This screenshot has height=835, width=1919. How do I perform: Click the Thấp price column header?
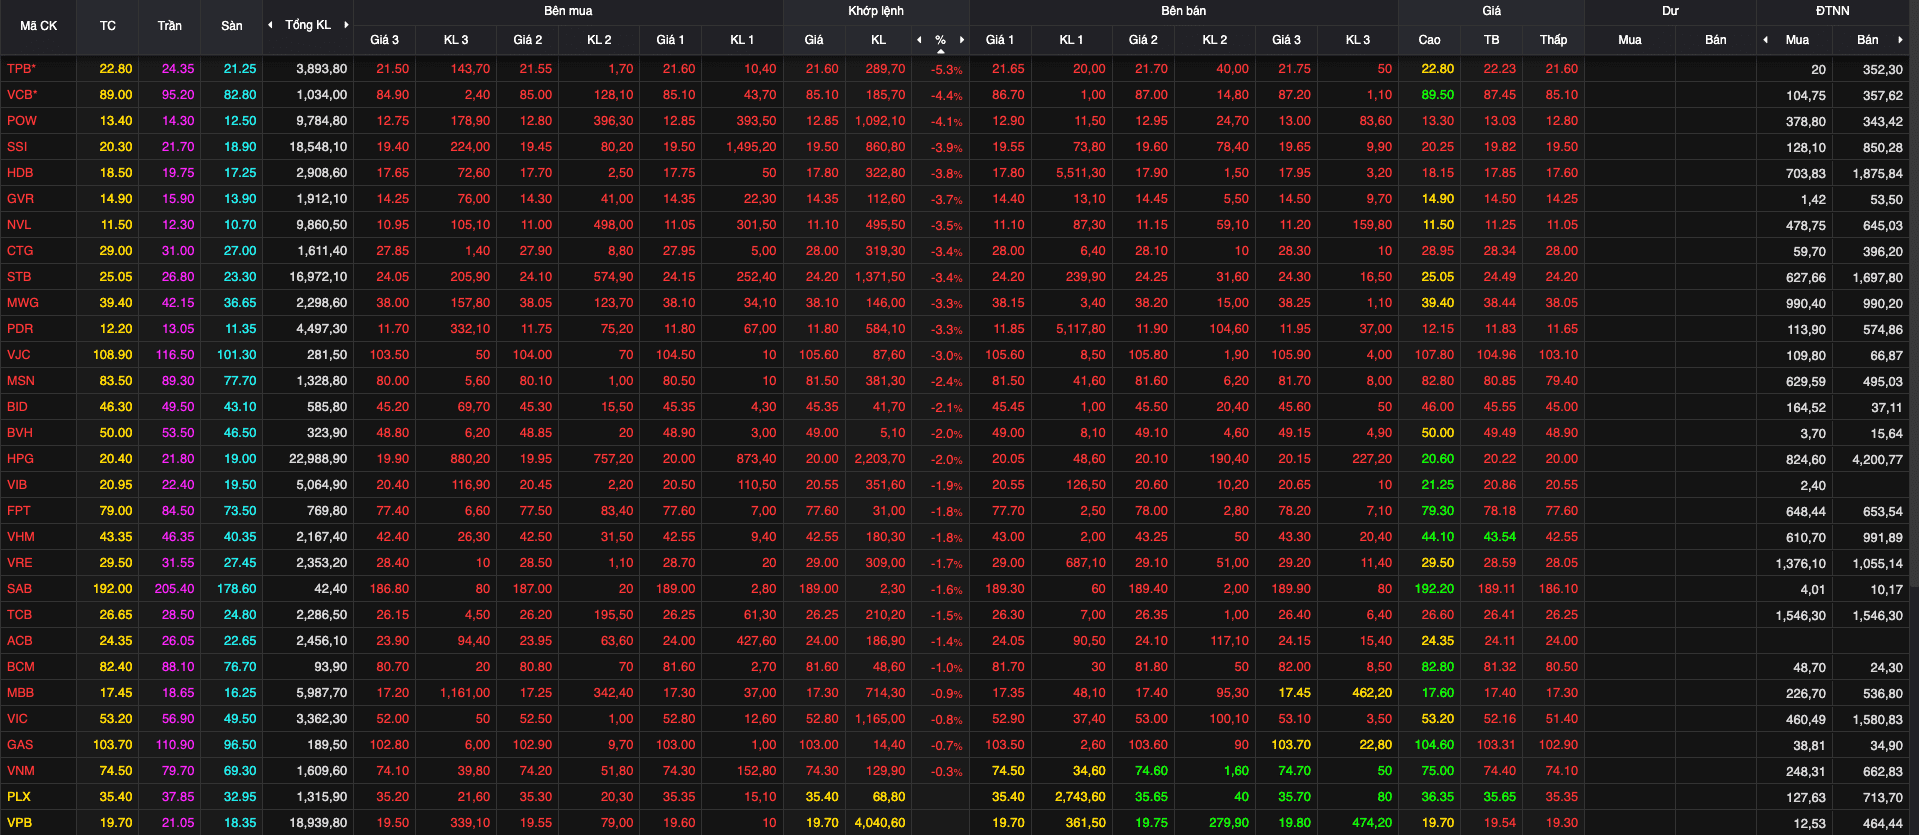[1553, 40]
